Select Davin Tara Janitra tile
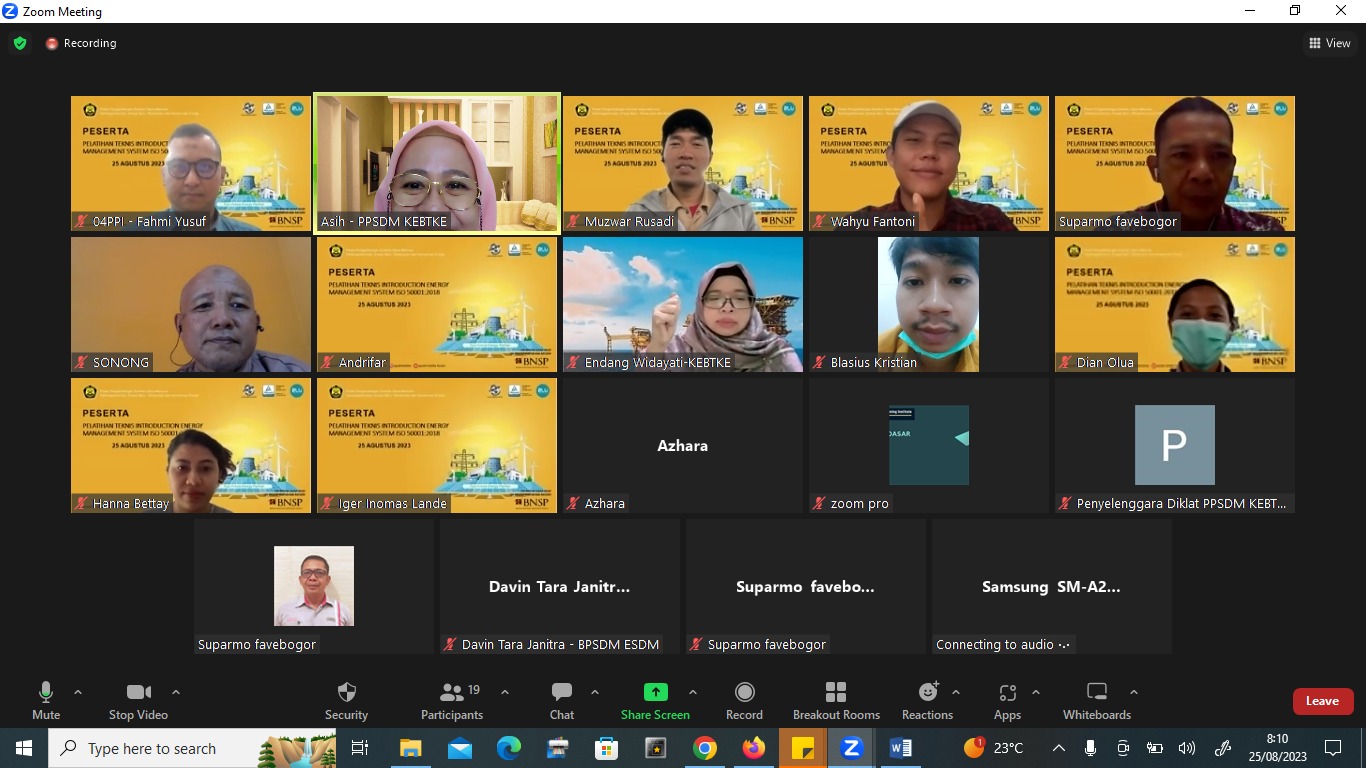The image size is (1366, 768). 560,586
